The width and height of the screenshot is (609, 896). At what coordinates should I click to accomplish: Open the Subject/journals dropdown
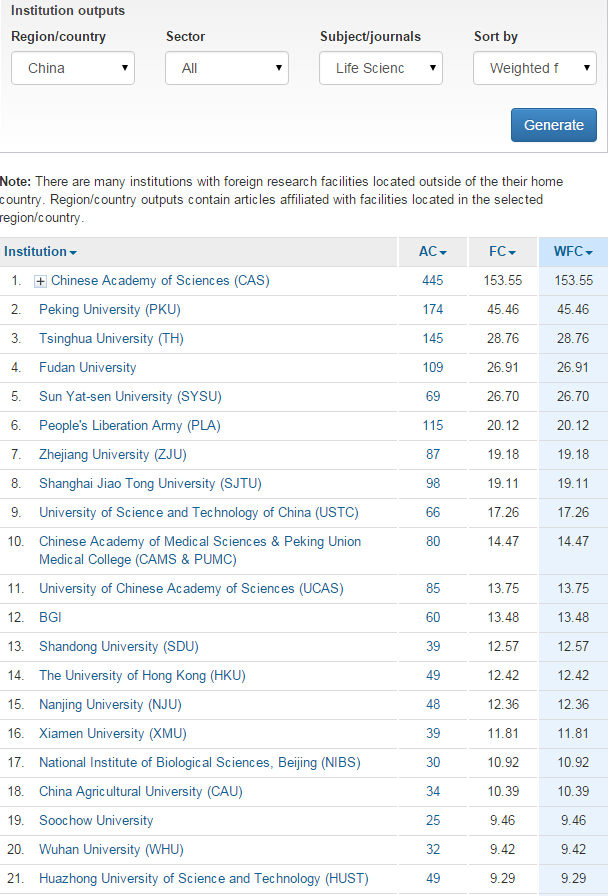pos(381,68)
